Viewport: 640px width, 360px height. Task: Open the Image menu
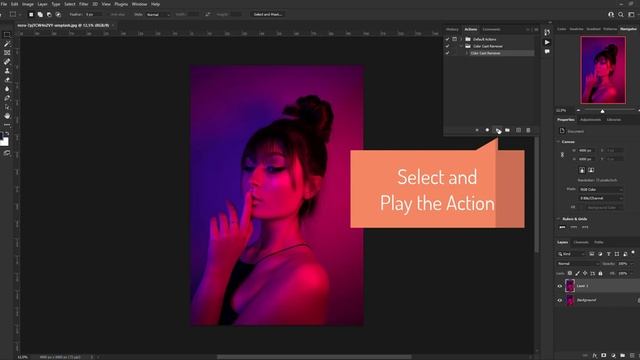28,4
